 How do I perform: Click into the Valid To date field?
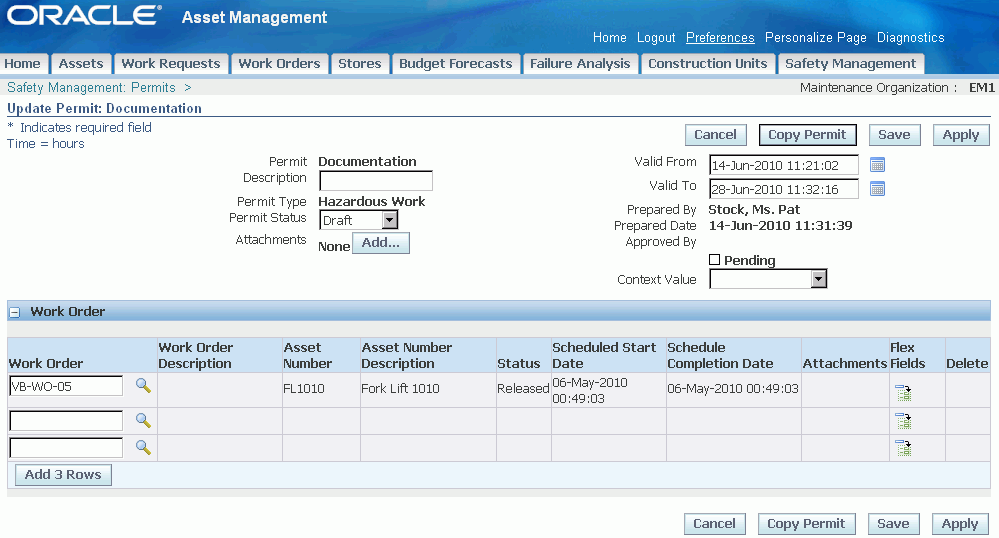click(x=784, y=189)
